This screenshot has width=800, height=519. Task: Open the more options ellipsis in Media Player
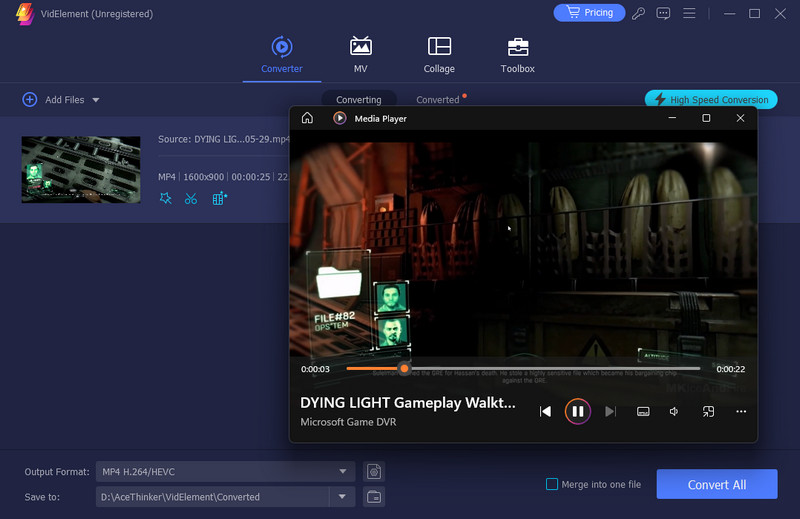[x=741, y=411]
